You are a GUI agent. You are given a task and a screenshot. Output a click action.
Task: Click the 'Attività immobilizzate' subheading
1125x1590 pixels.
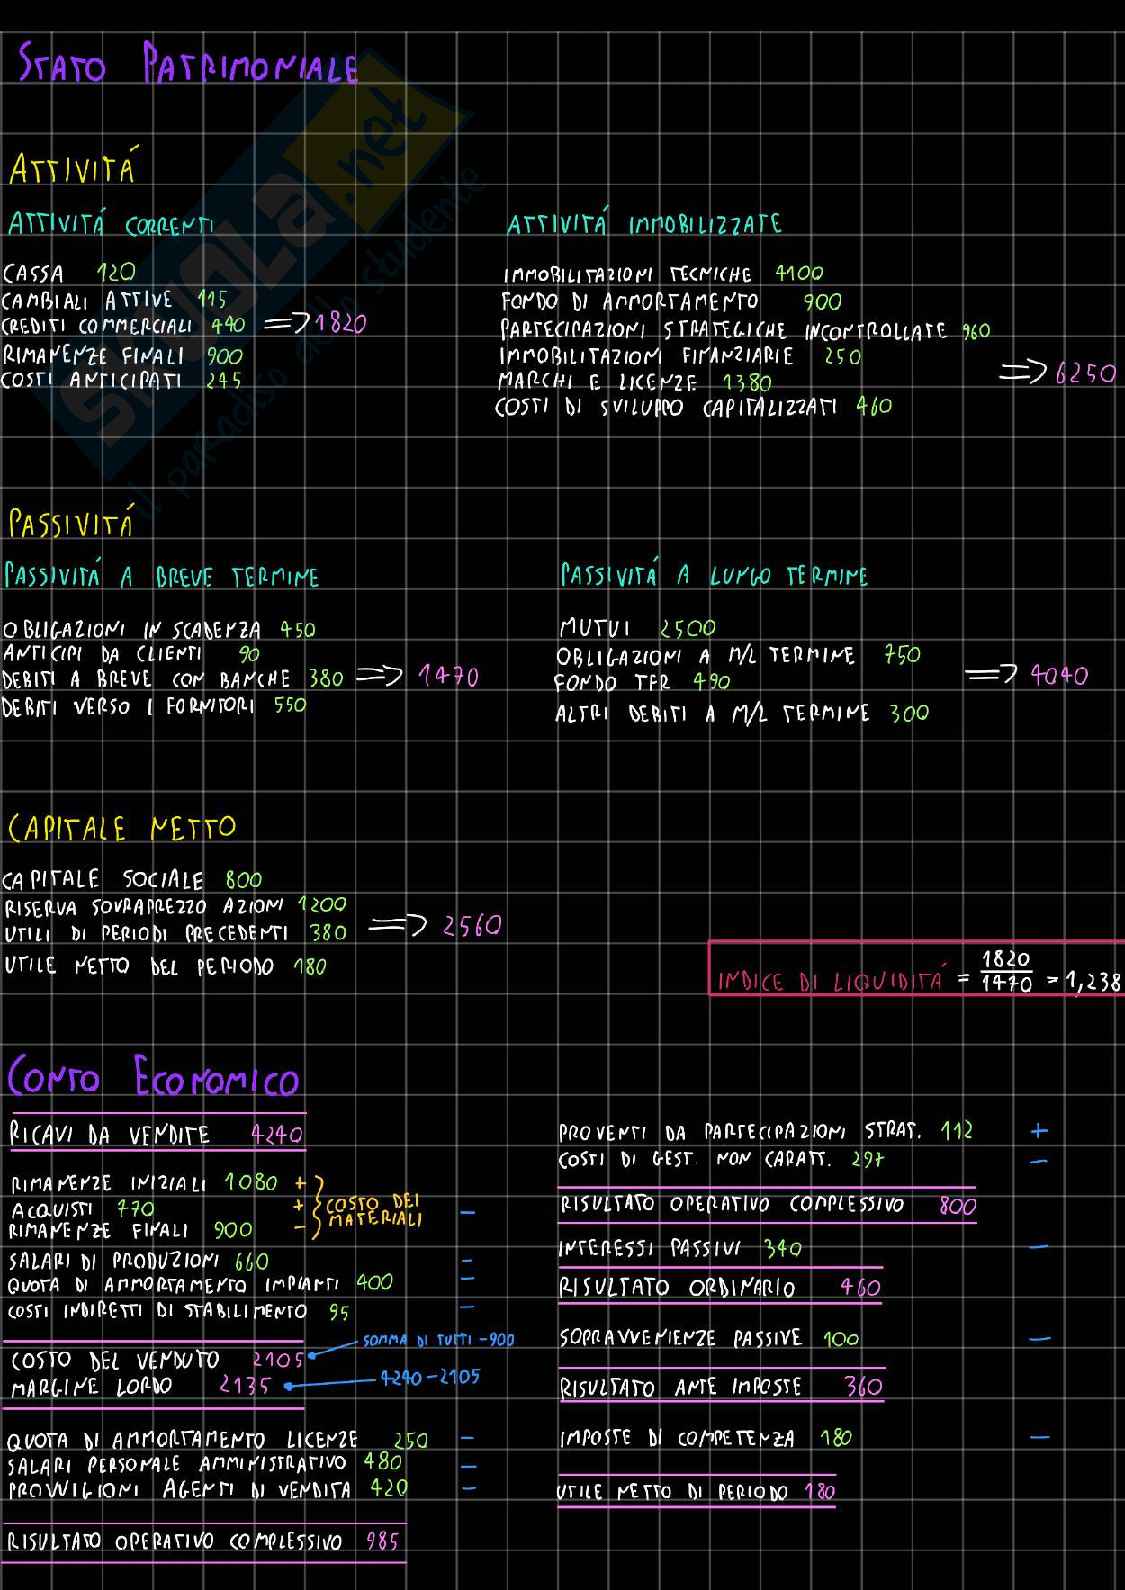pos(643,224)
